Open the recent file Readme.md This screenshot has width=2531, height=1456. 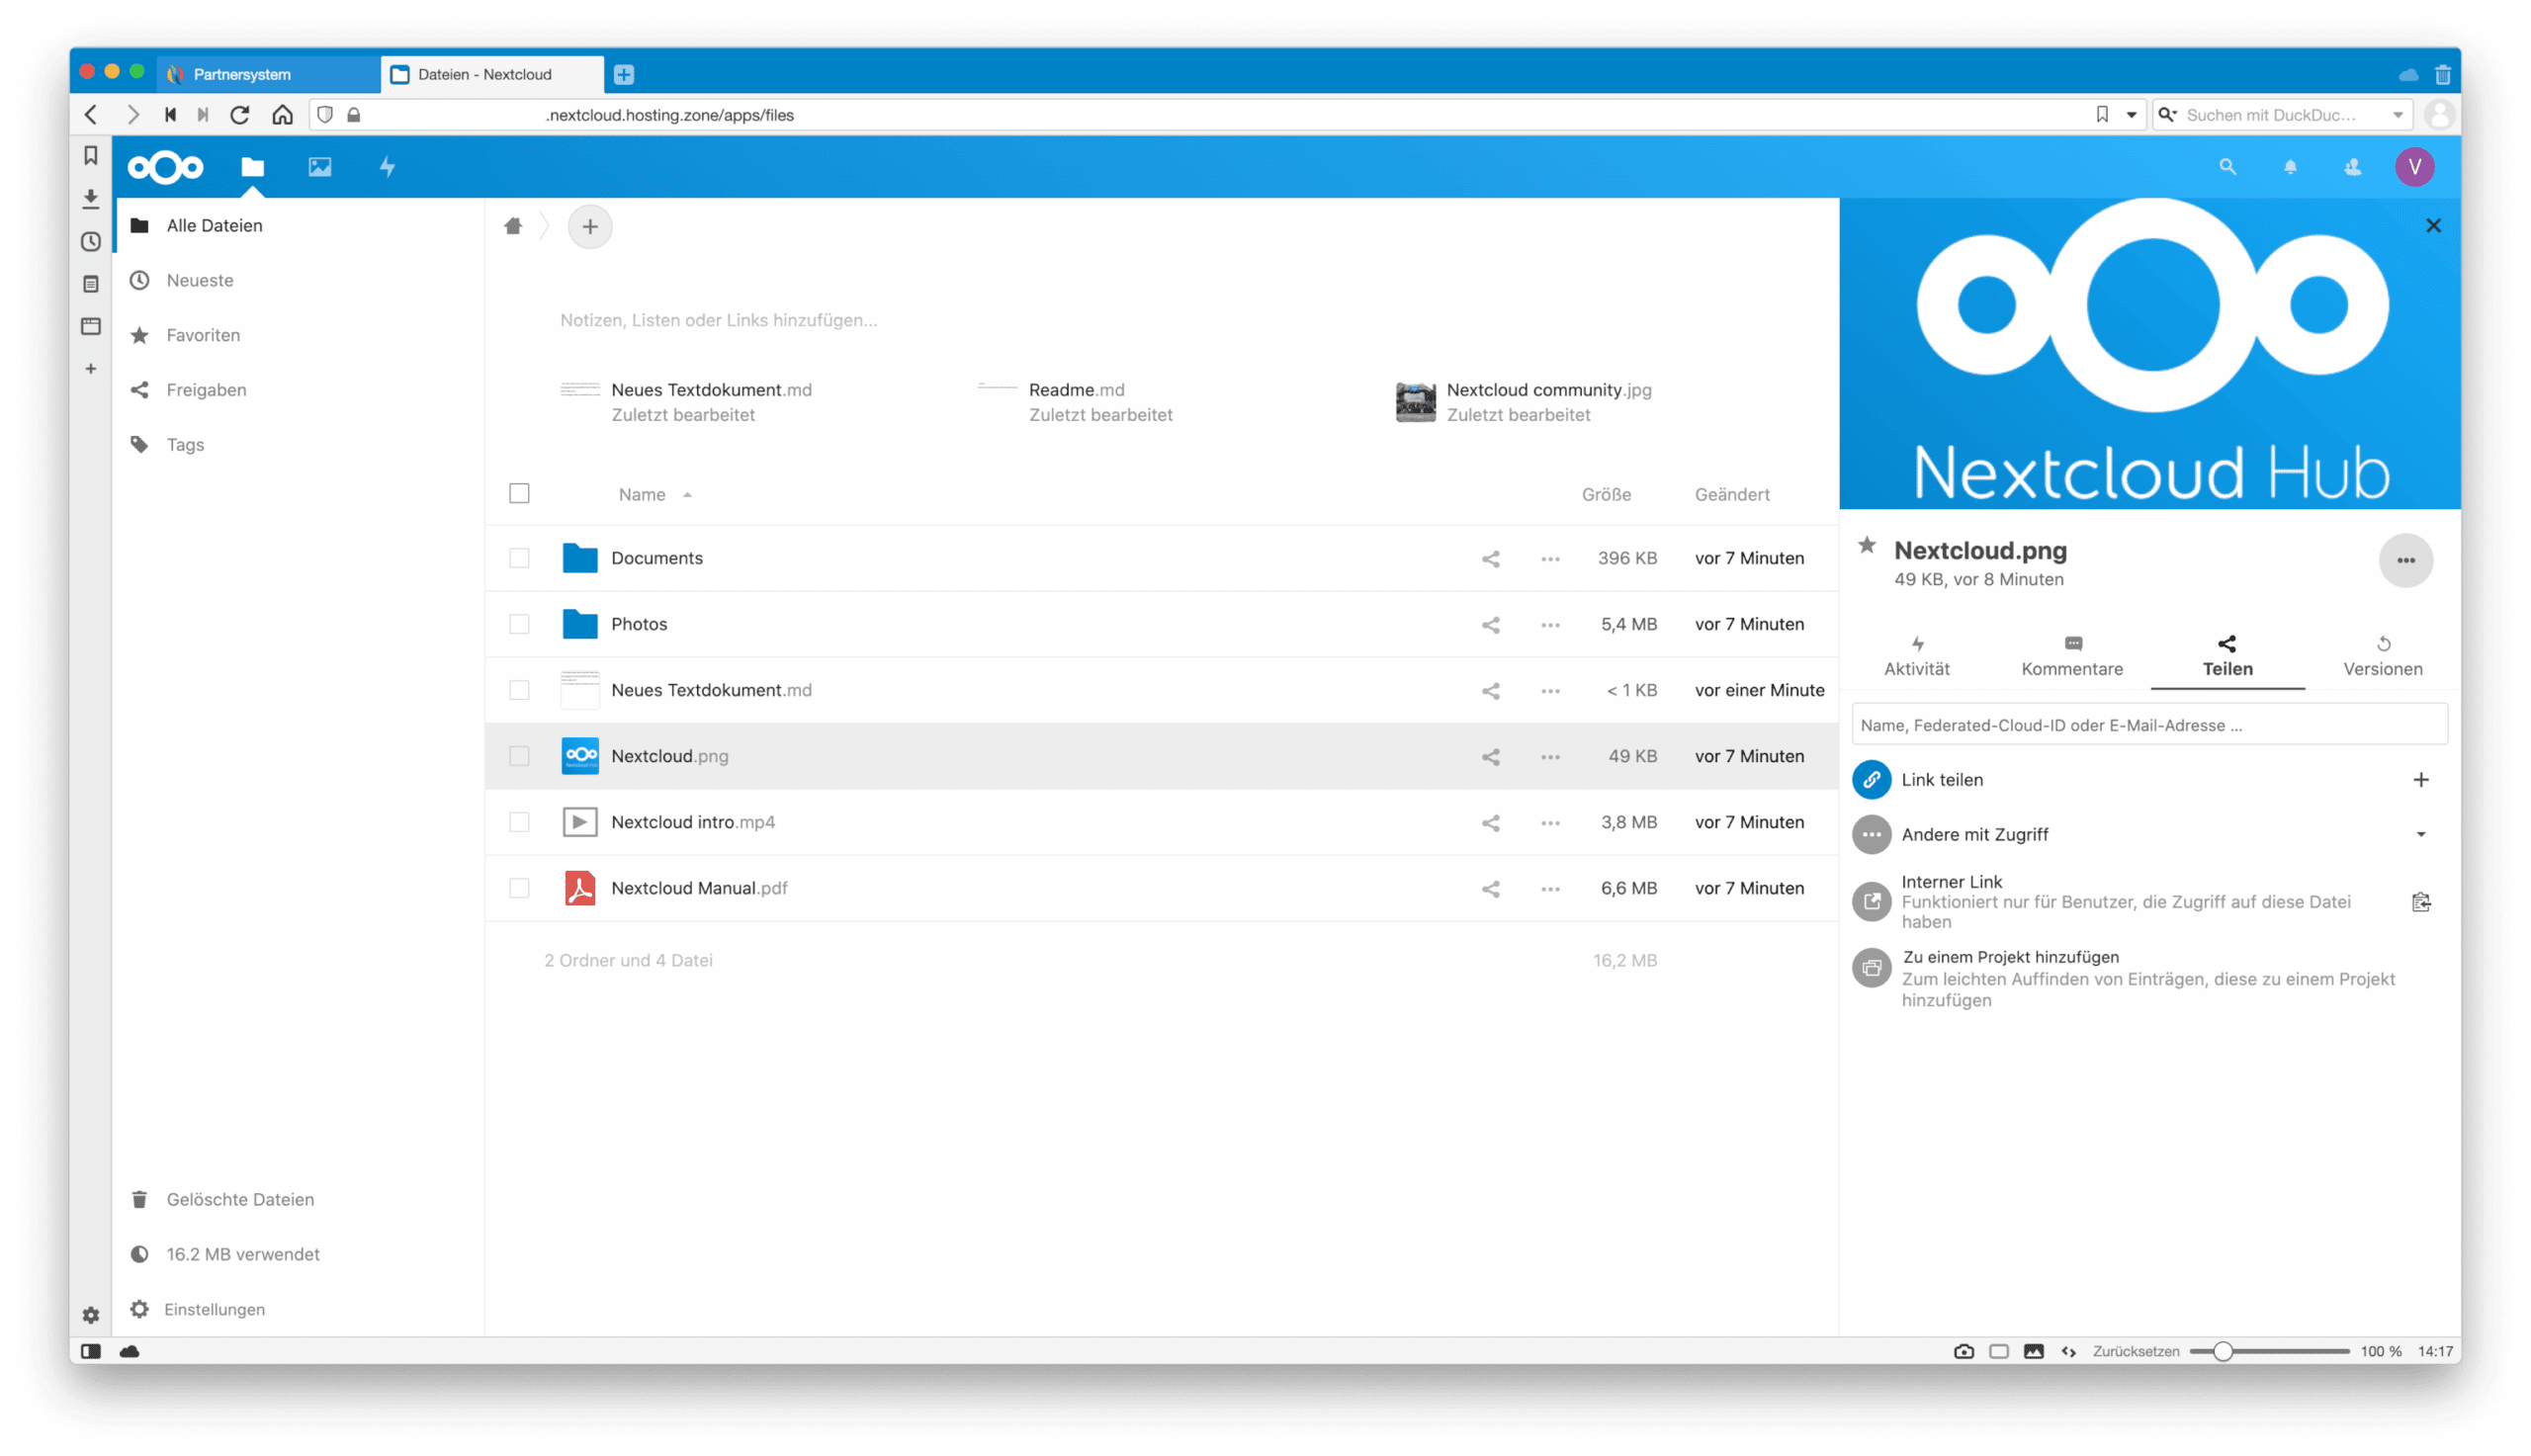1076,390
